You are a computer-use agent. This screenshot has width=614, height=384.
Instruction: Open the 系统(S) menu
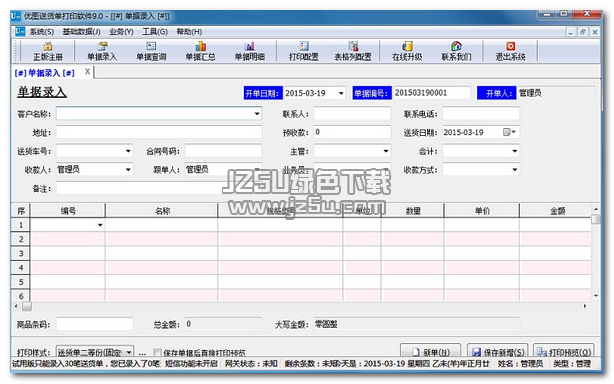pos(42,32)
